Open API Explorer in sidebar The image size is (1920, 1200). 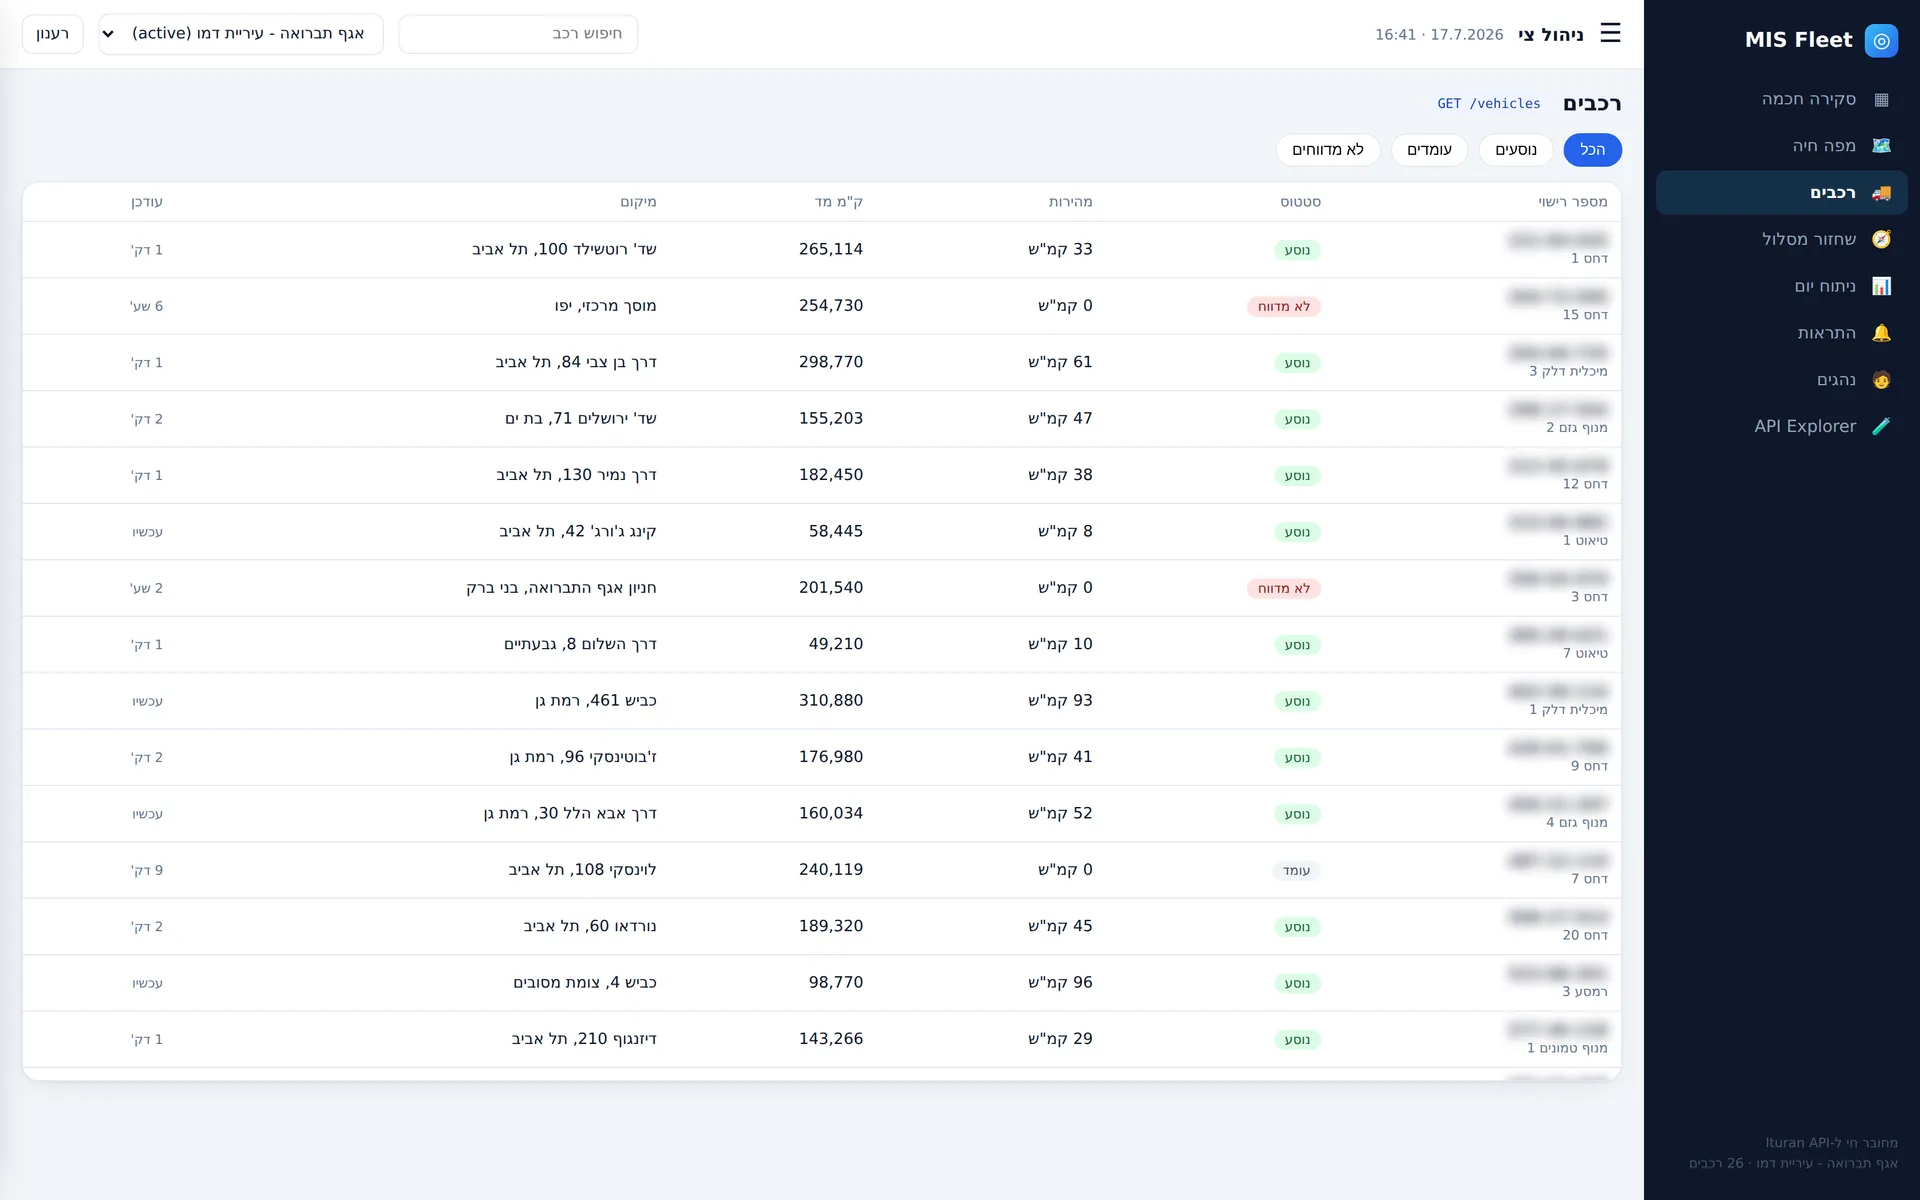click(1782, 426)
